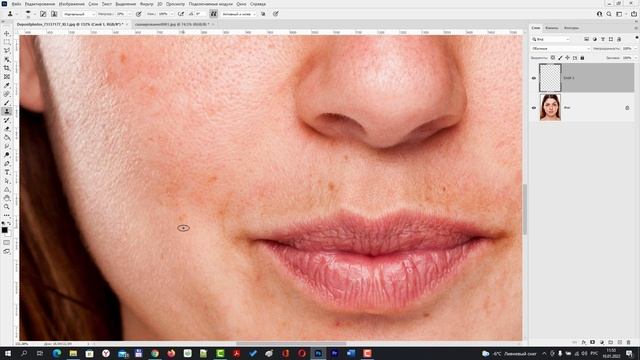Select the Clone Stamp tool
Viewport: 640px width, 360px height.
click(7, 111)
